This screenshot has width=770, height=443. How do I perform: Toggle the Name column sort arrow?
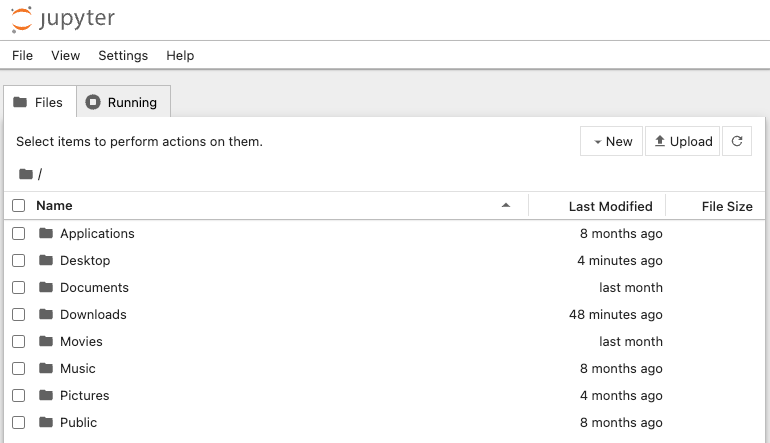tap(506, 206)
